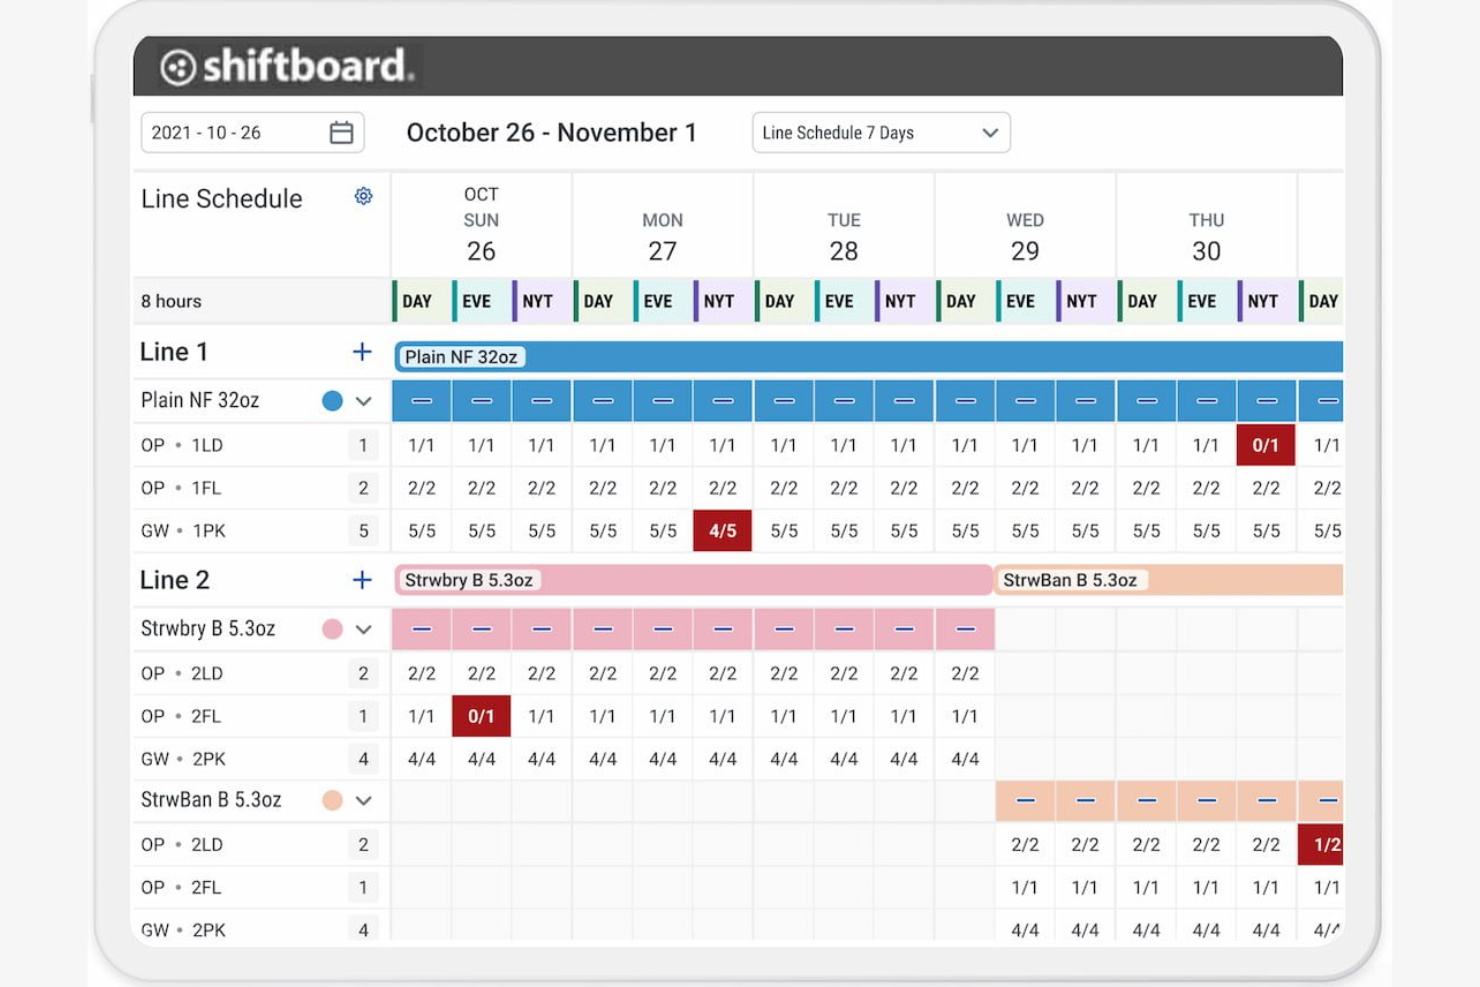
Task: Select Sunday 26 NYT shift header
Action: click(541, 301)
